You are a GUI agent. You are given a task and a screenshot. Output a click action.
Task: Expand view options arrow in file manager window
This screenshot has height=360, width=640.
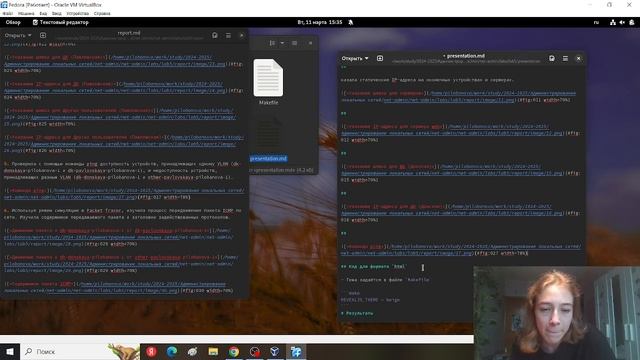click(282, 43)
